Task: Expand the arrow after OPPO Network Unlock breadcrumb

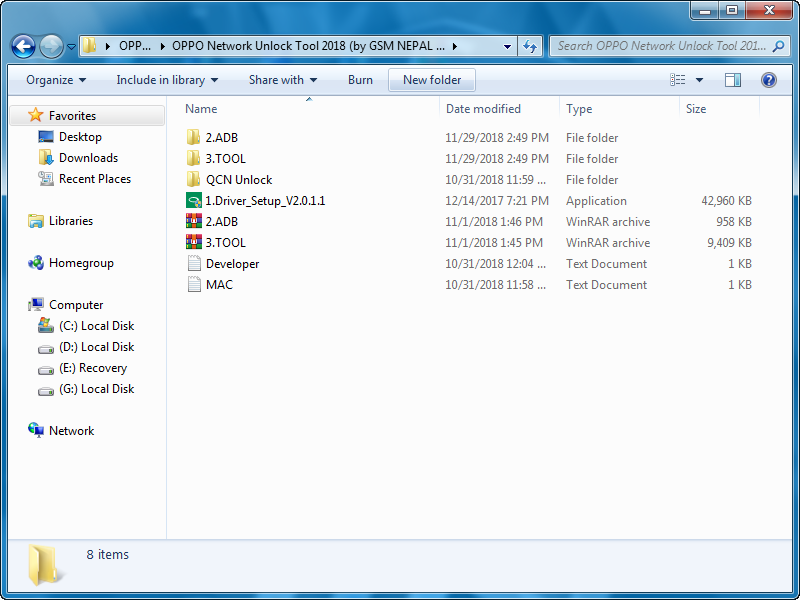Action: [454, 46]
